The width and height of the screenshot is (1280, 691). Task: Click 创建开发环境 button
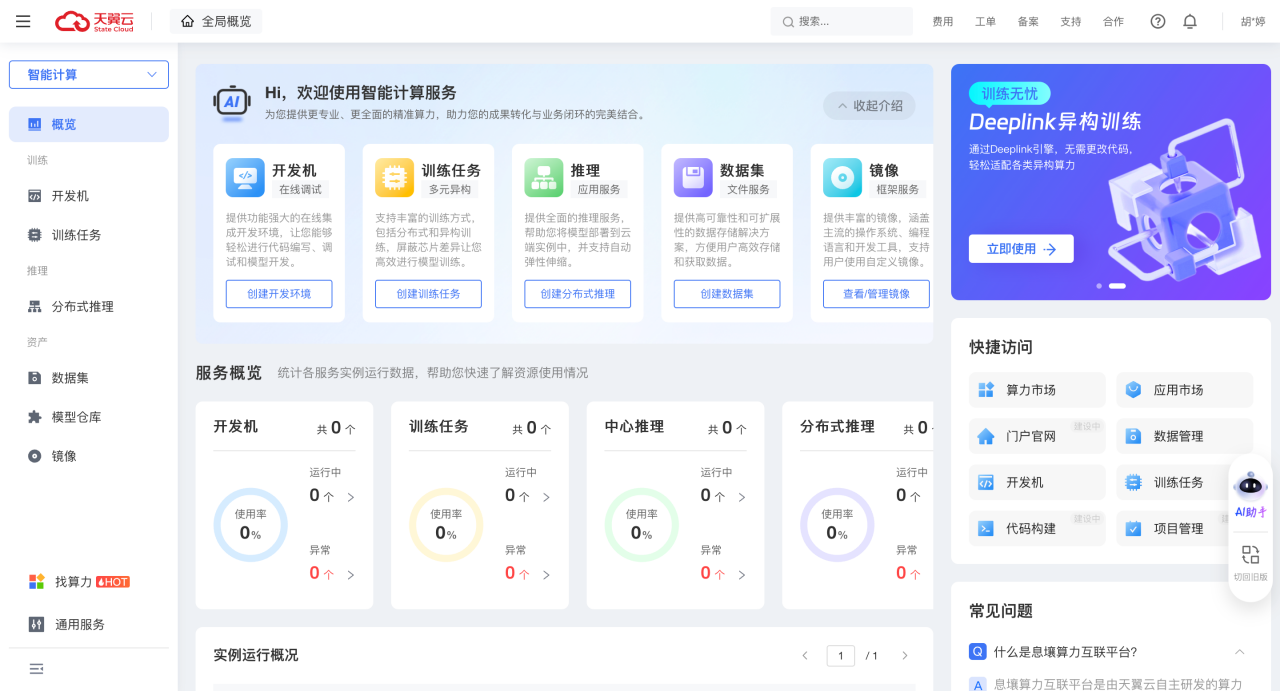279,294
